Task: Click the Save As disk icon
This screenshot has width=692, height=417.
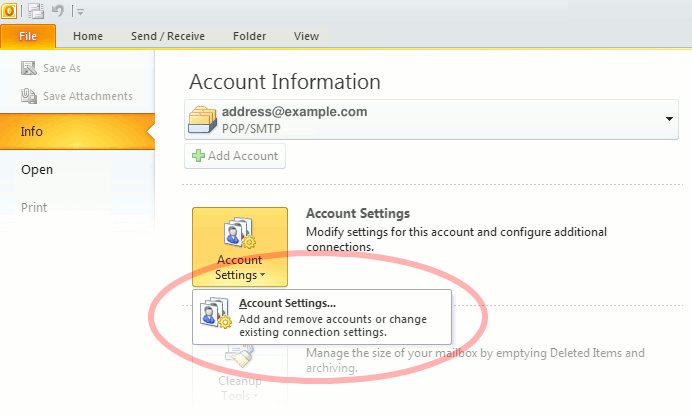Action: point(29,68)
